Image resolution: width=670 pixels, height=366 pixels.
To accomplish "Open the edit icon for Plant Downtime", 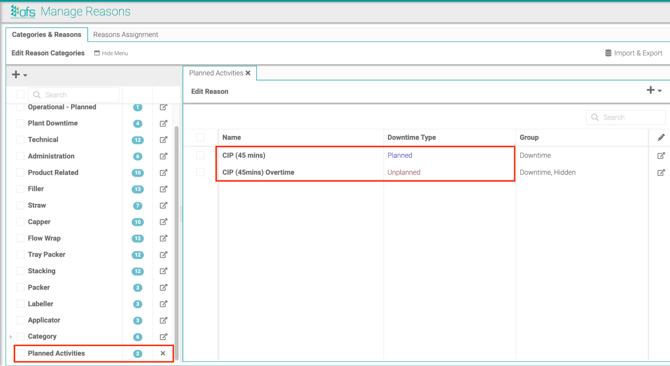I will pos(163,123).
